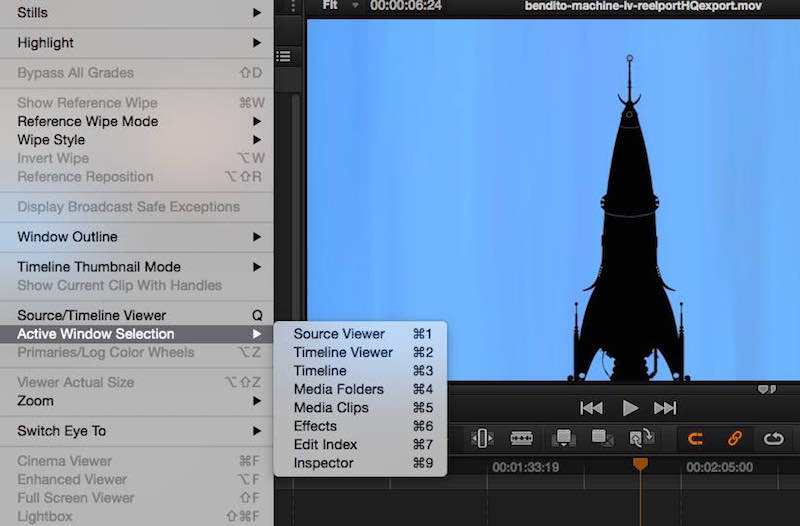Click the orange timeline playhead handle
This screenshot has width=800, height=526.
640,464
